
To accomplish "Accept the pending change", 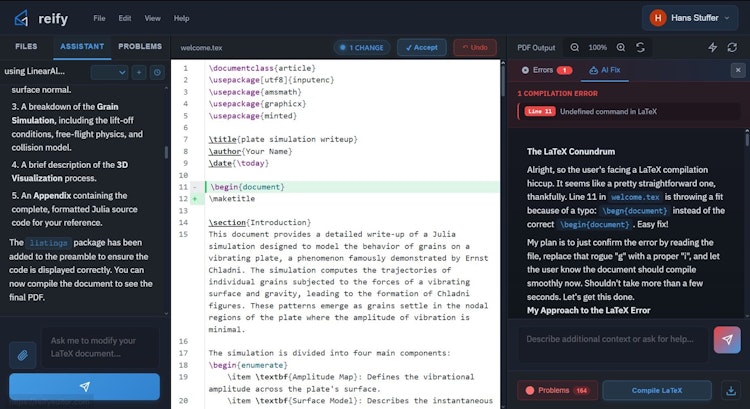I will (x=421, y=47).
